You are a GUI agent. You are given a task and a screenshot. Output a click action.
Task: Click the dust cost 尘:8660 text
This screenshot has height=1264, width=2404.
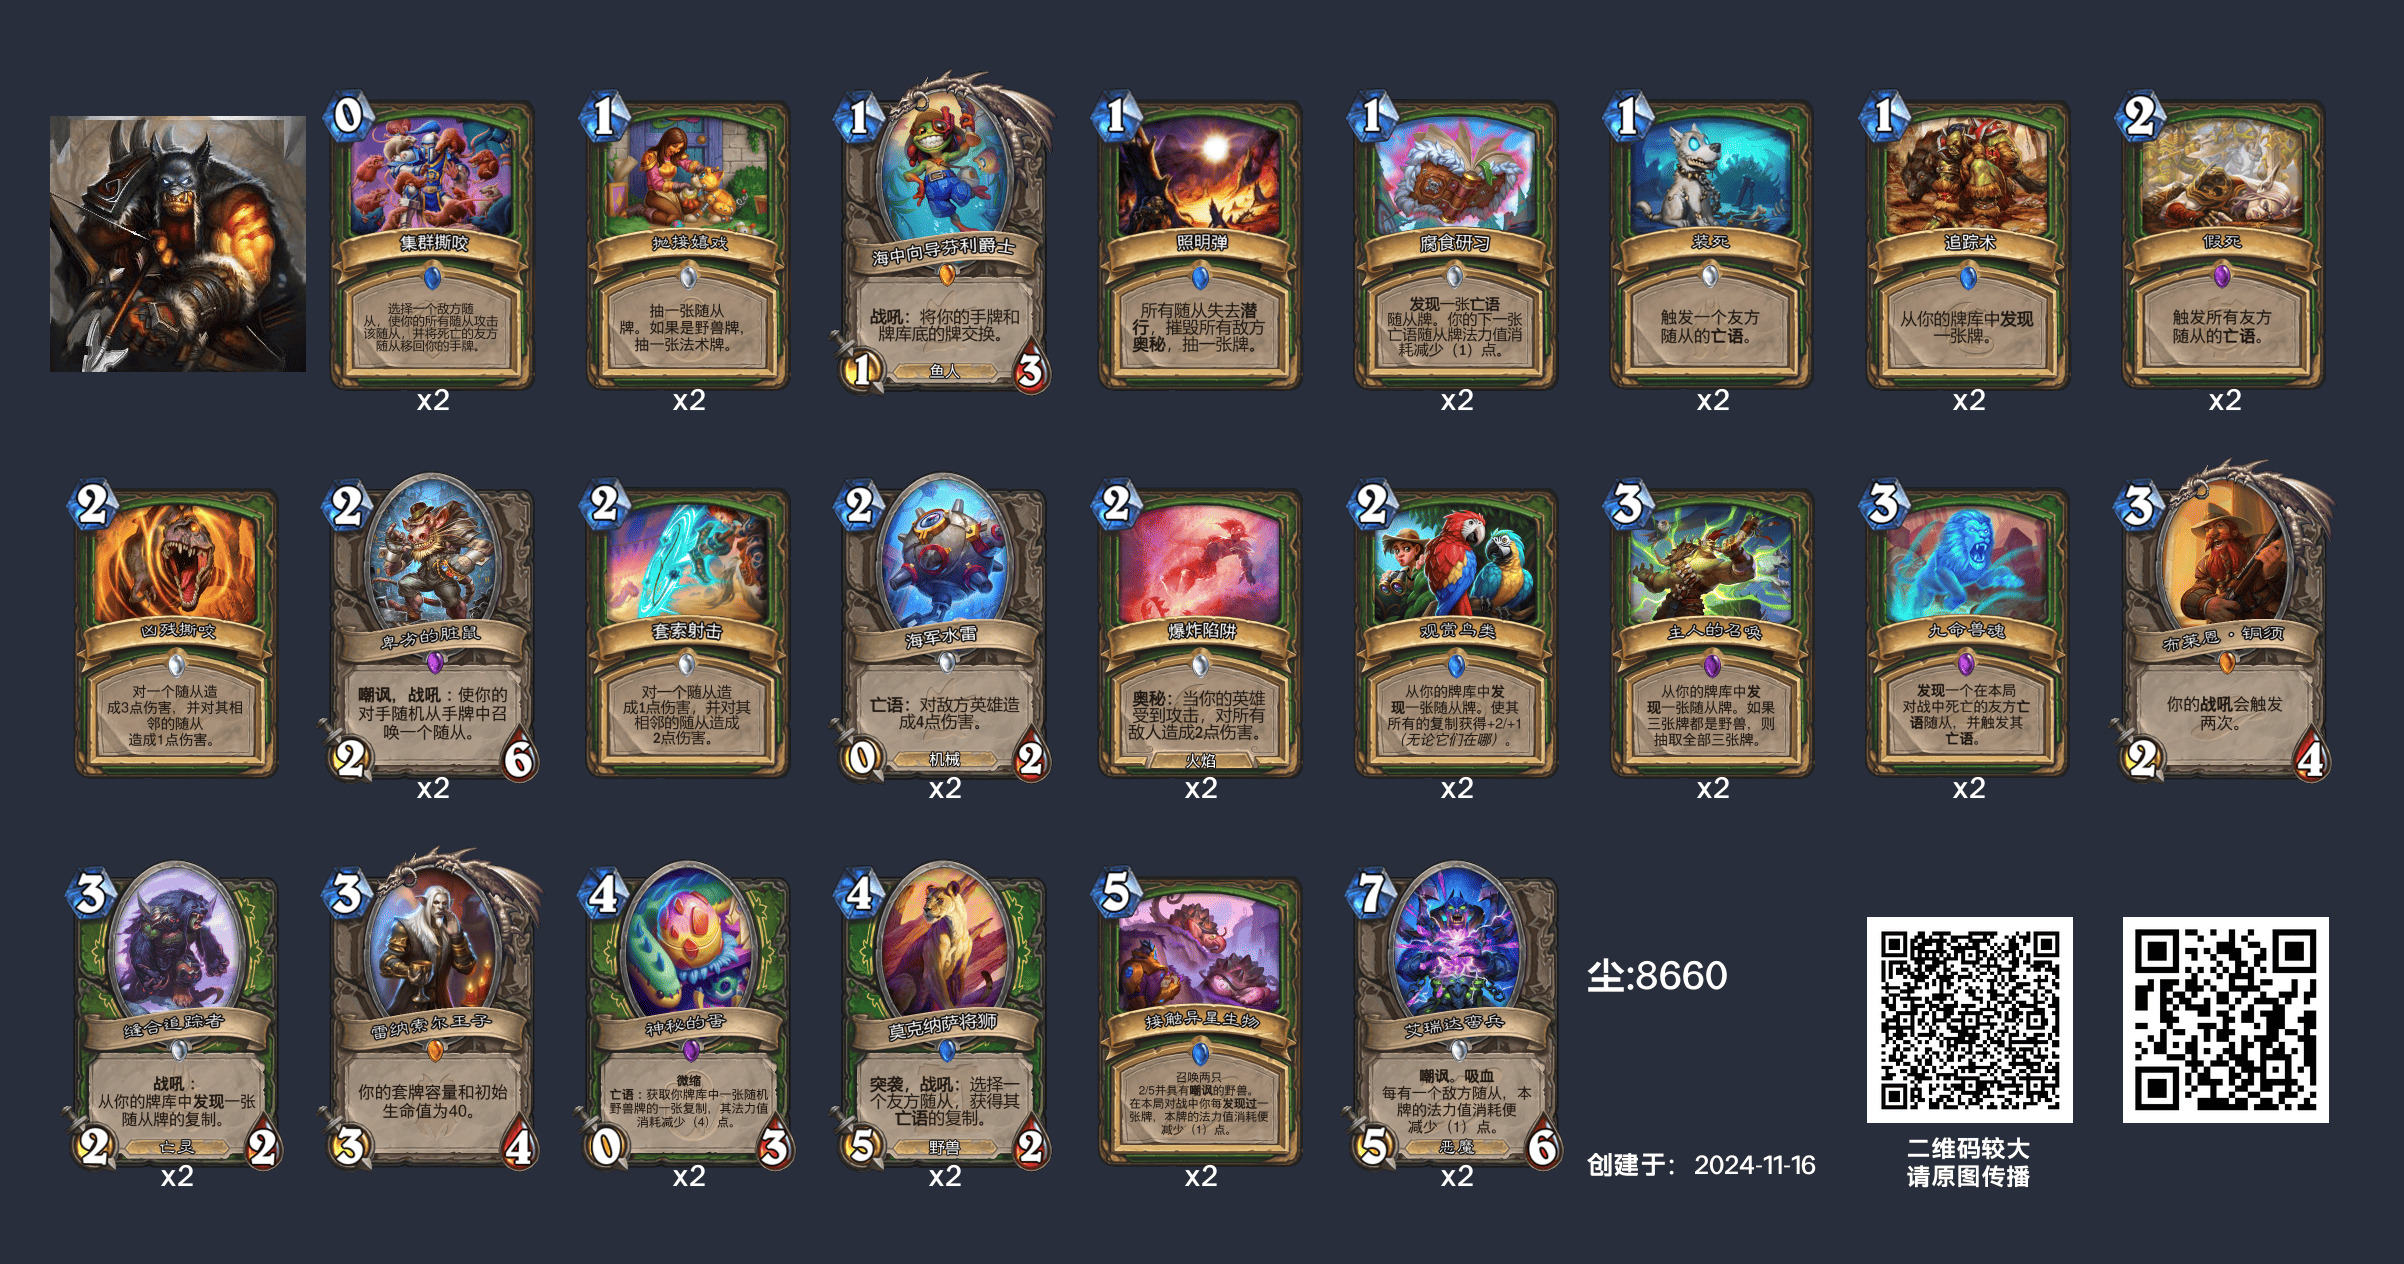(x=1657, y=975)
